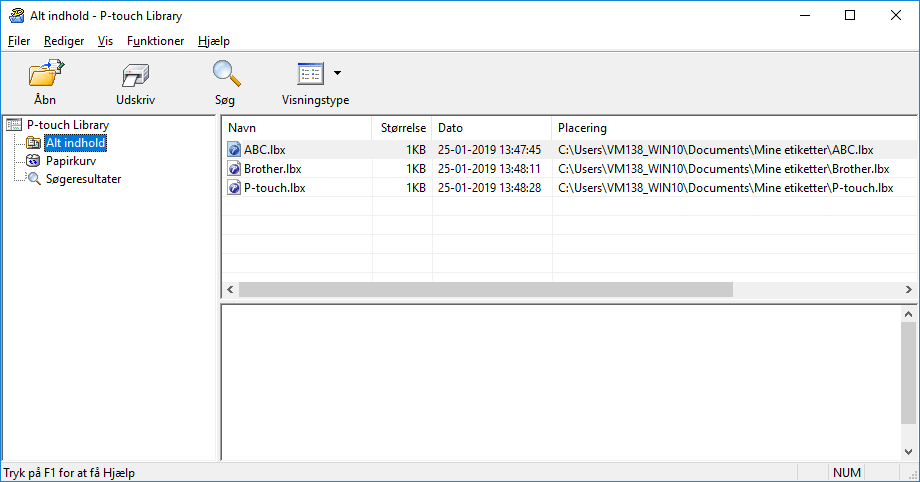Open the Funktioner menu
This screenshot has width=920, height=482.
155,41
